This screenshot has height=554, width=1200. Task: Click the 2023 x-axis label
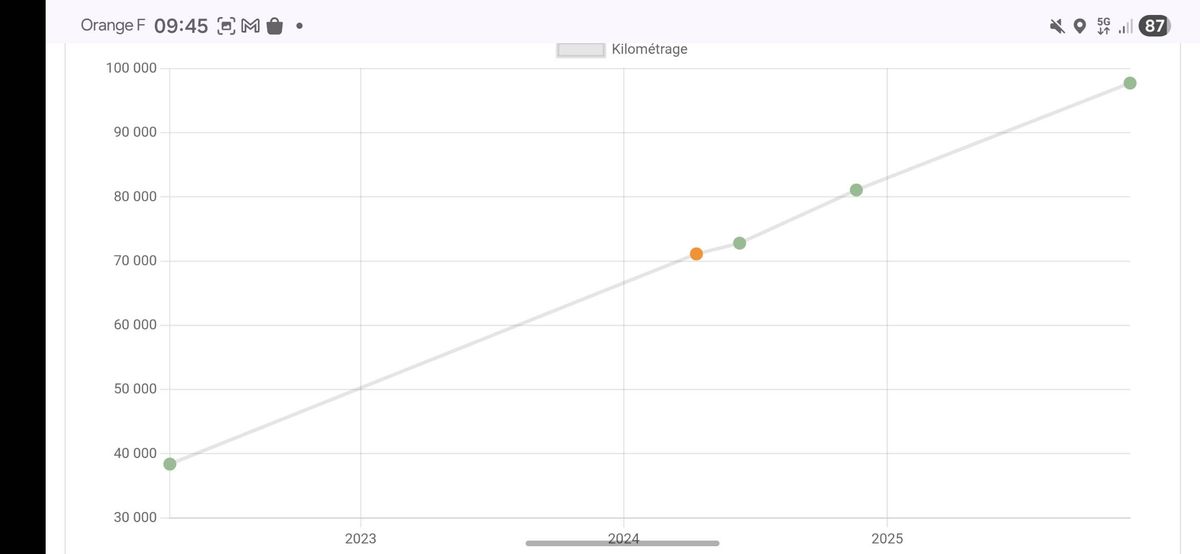(360, 538)
